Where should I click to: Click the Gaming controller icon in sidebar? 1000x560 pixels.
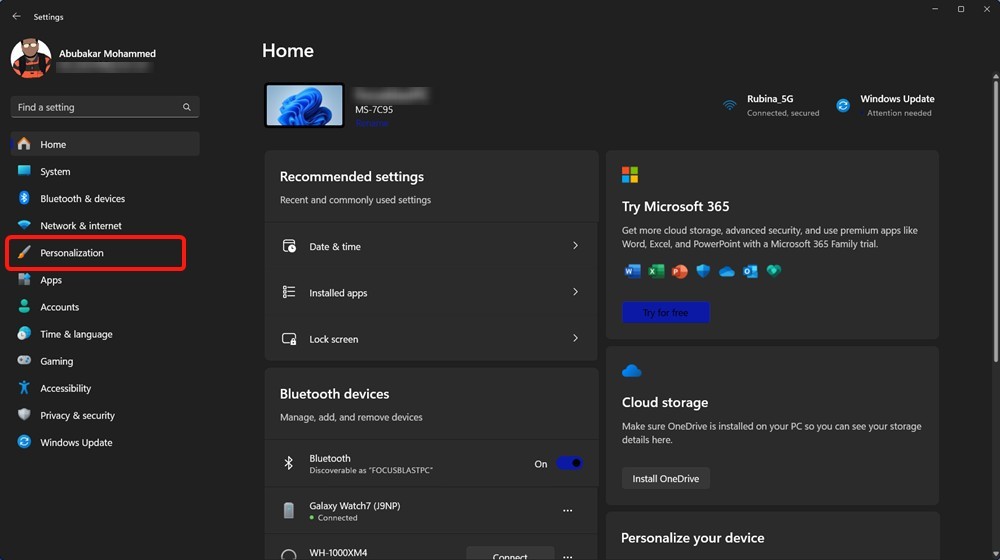click(24, 360)
